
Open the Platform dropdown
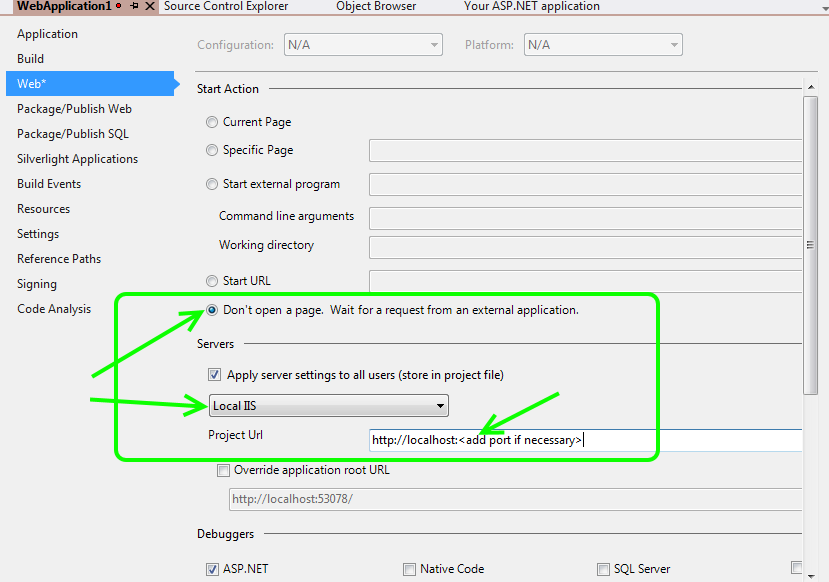[x=603, y=45]
